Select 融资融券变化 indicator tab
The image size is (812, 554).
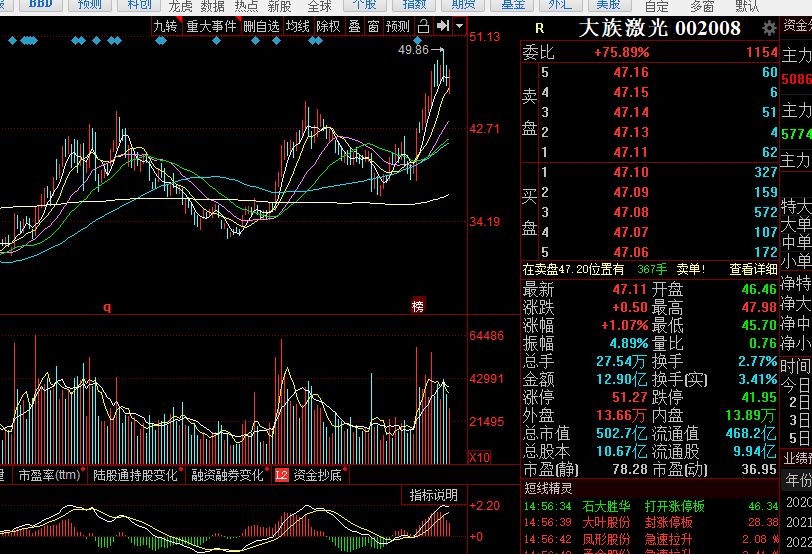[x=228, y=475]
